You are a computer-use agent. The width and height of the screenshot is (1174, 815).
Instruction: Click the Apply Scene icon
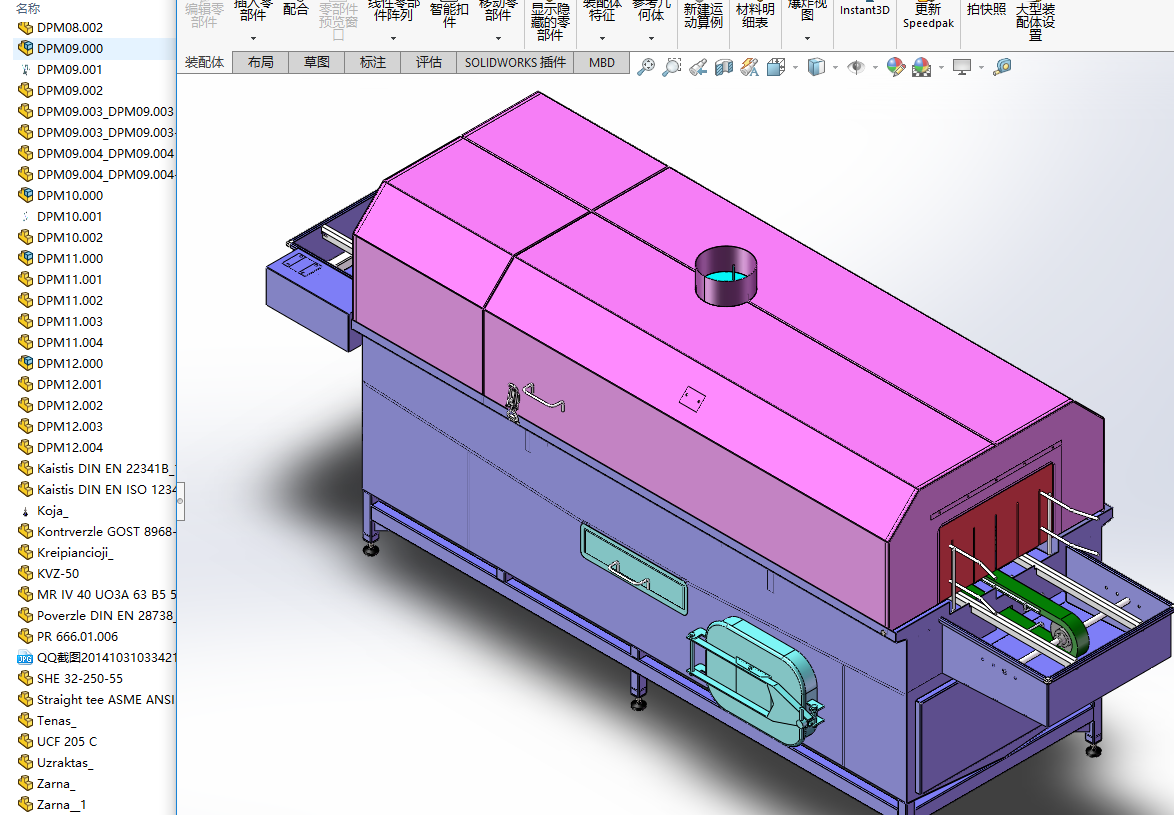(922, 67)
